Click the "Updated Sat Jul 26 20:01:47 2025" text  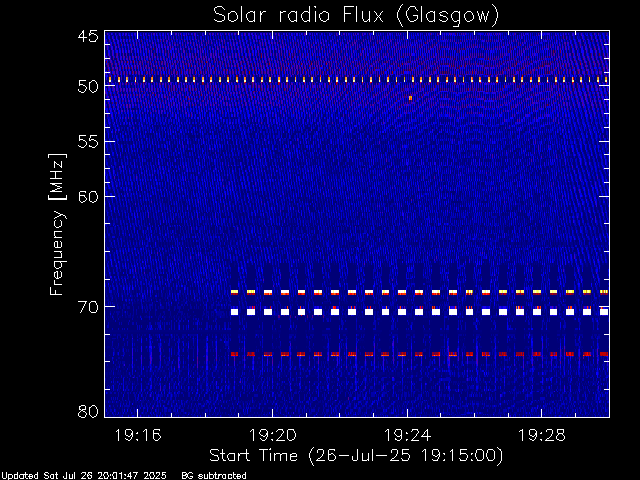coord(83,476)
